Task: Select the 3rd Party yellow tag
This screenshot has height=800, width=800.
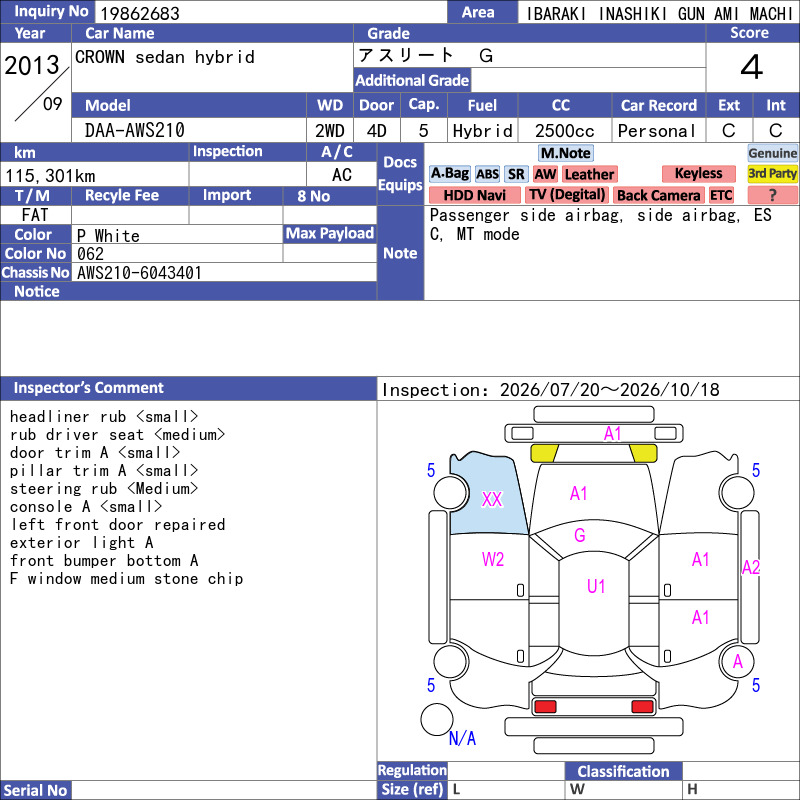Action: (772, 173)
